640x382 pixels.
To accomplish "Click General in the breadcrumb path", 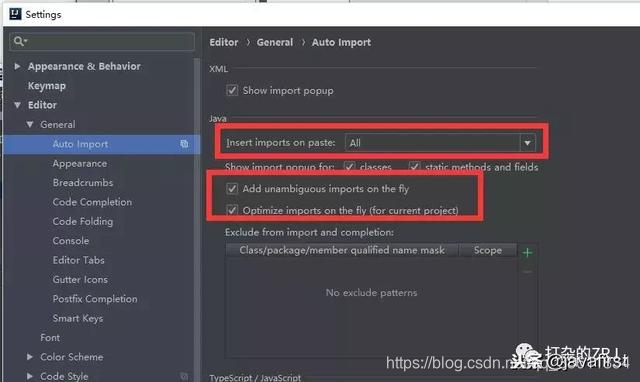I will [x=275, y=42].
